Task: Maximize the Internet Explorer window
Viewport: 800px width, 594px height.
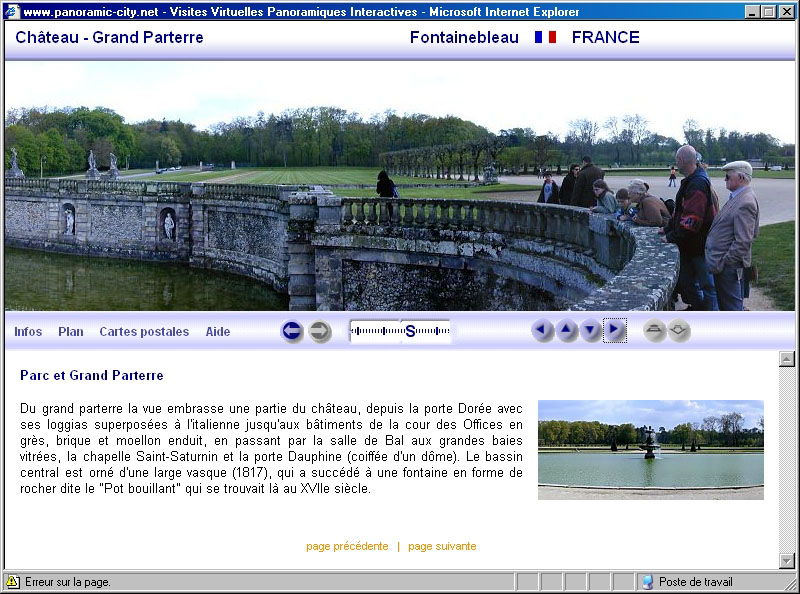Action: 768,12
